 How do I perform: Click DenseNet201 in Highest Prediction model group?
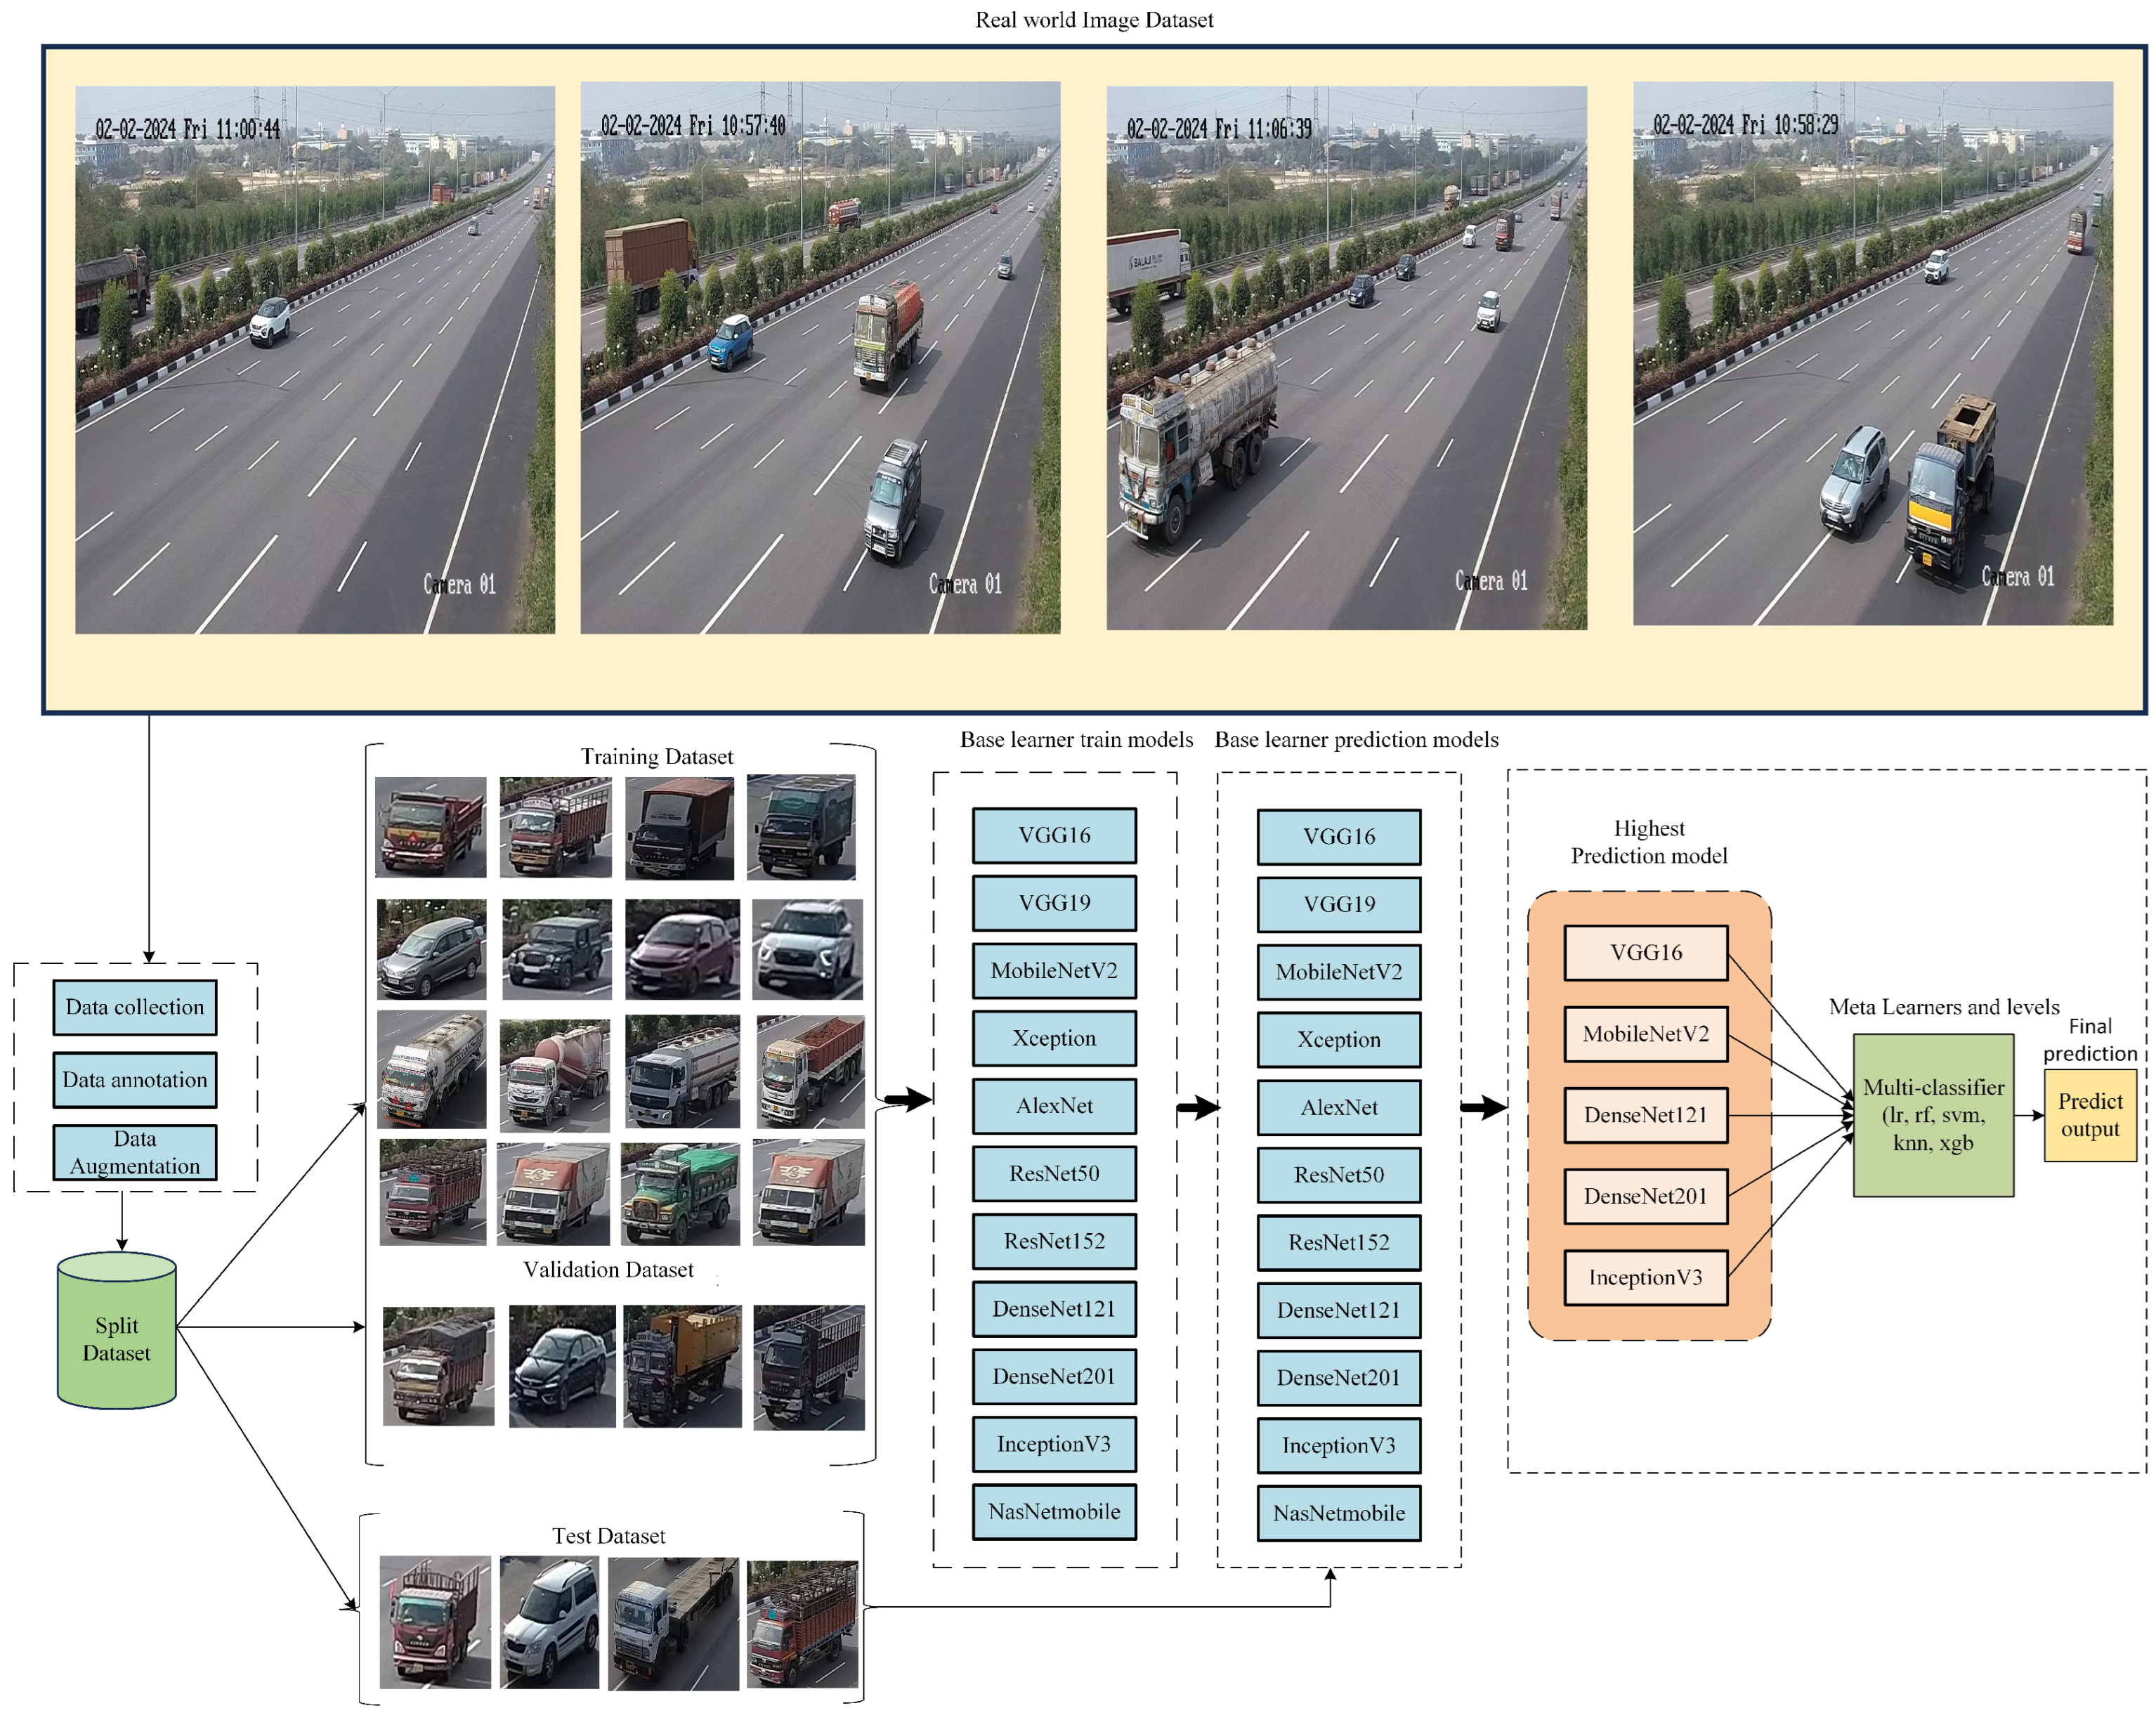point(1645,1196)
